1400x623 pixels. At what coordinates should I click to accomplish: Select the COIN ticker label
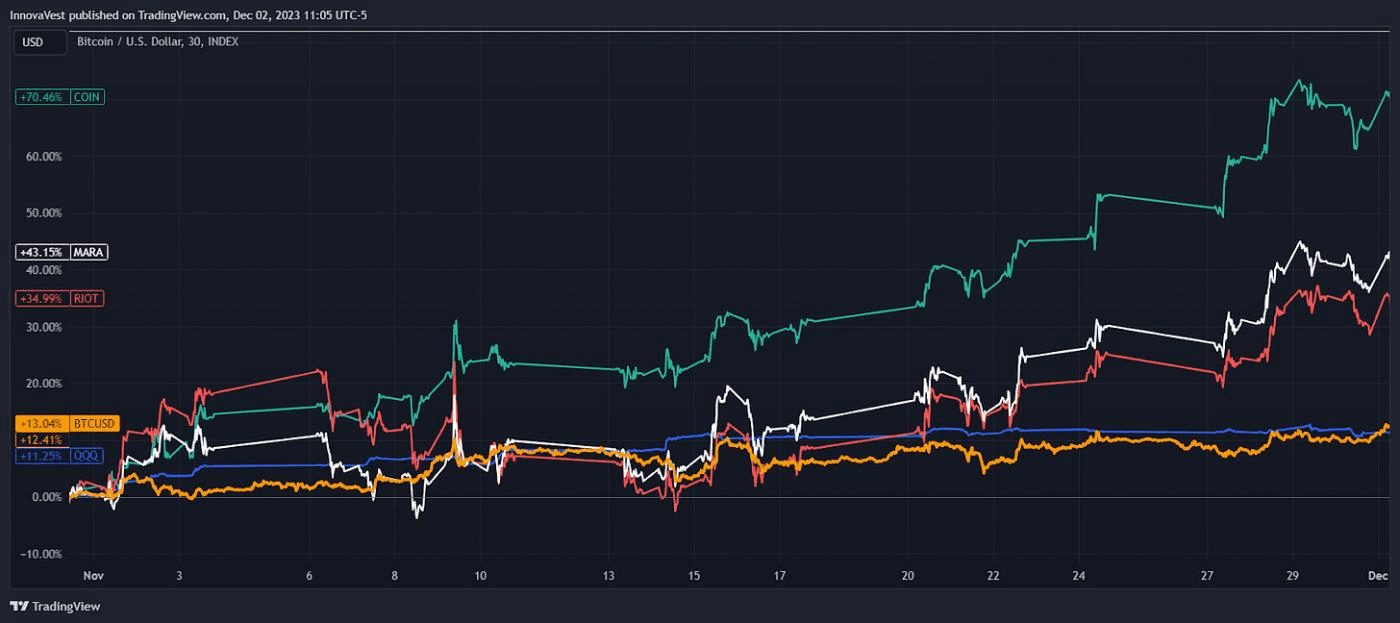pos(85,97)
